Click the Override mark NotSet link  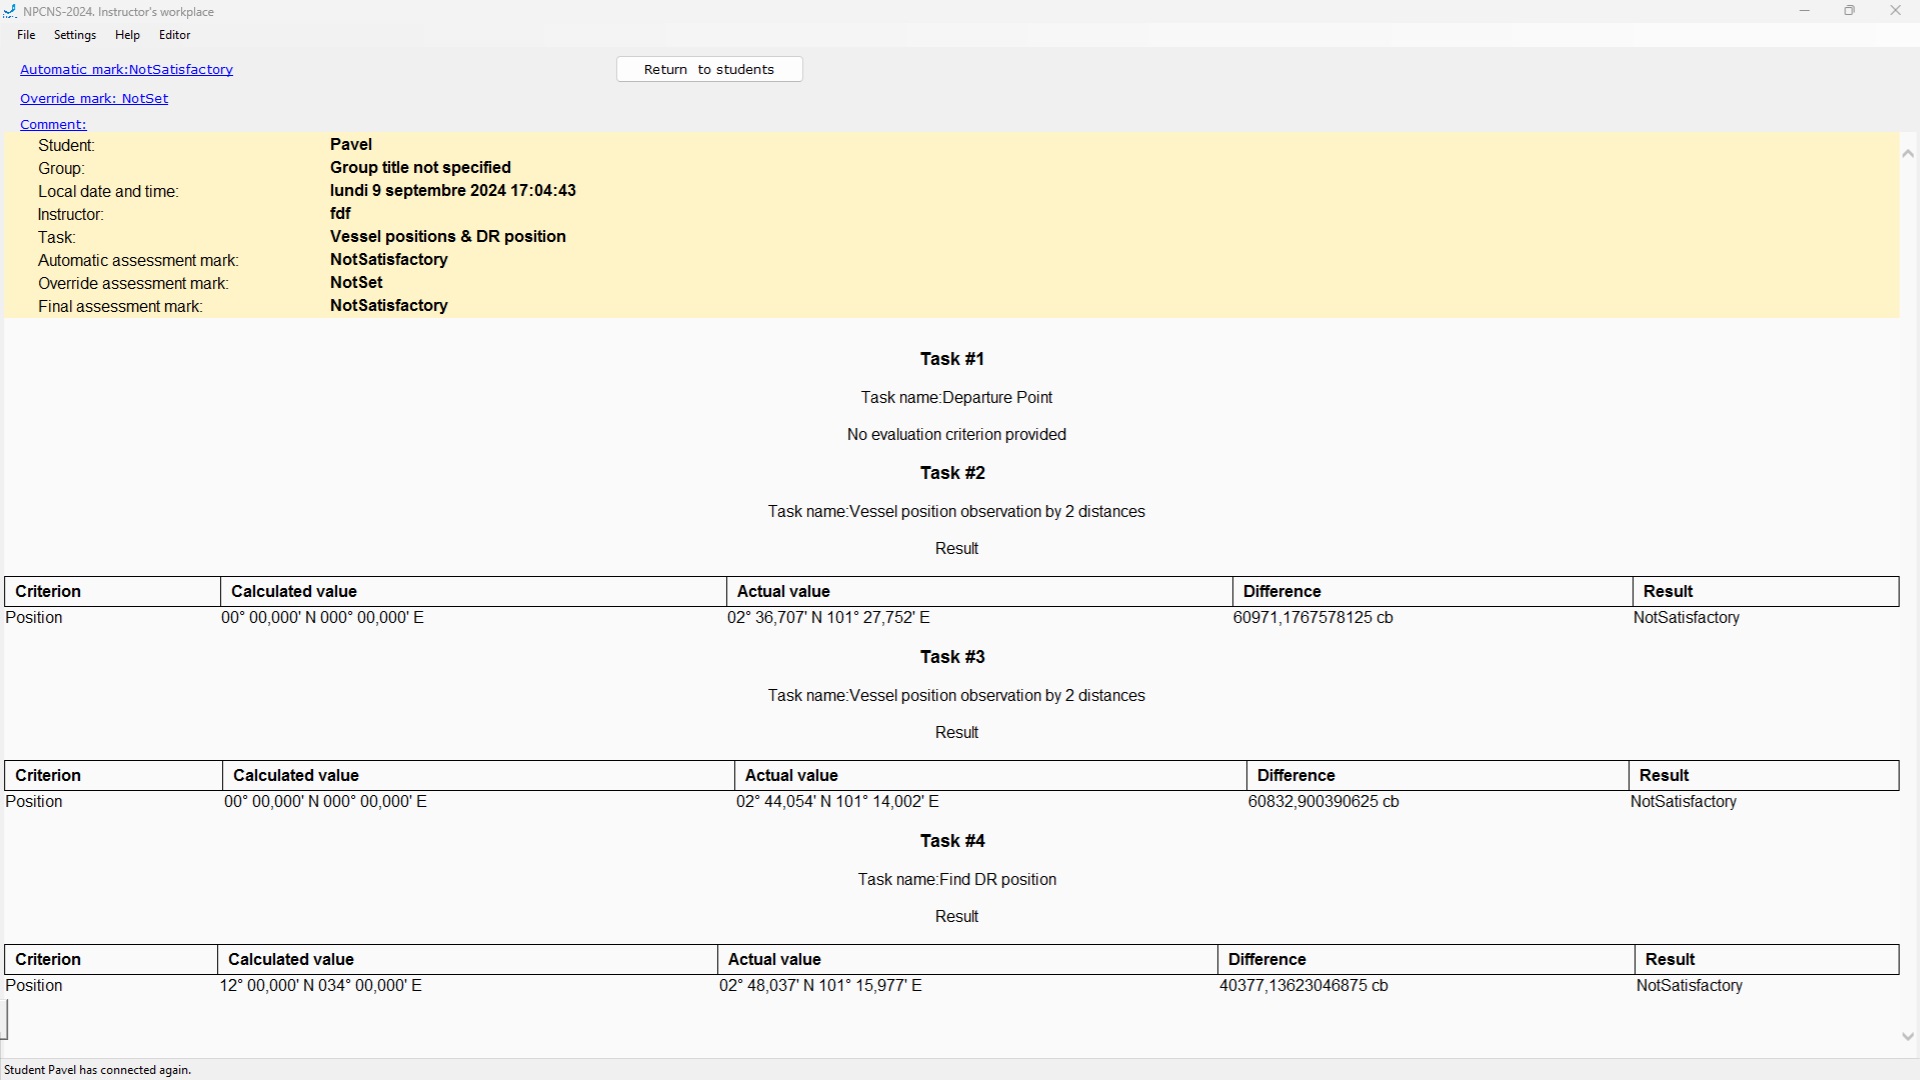click(x=94, y=99)
